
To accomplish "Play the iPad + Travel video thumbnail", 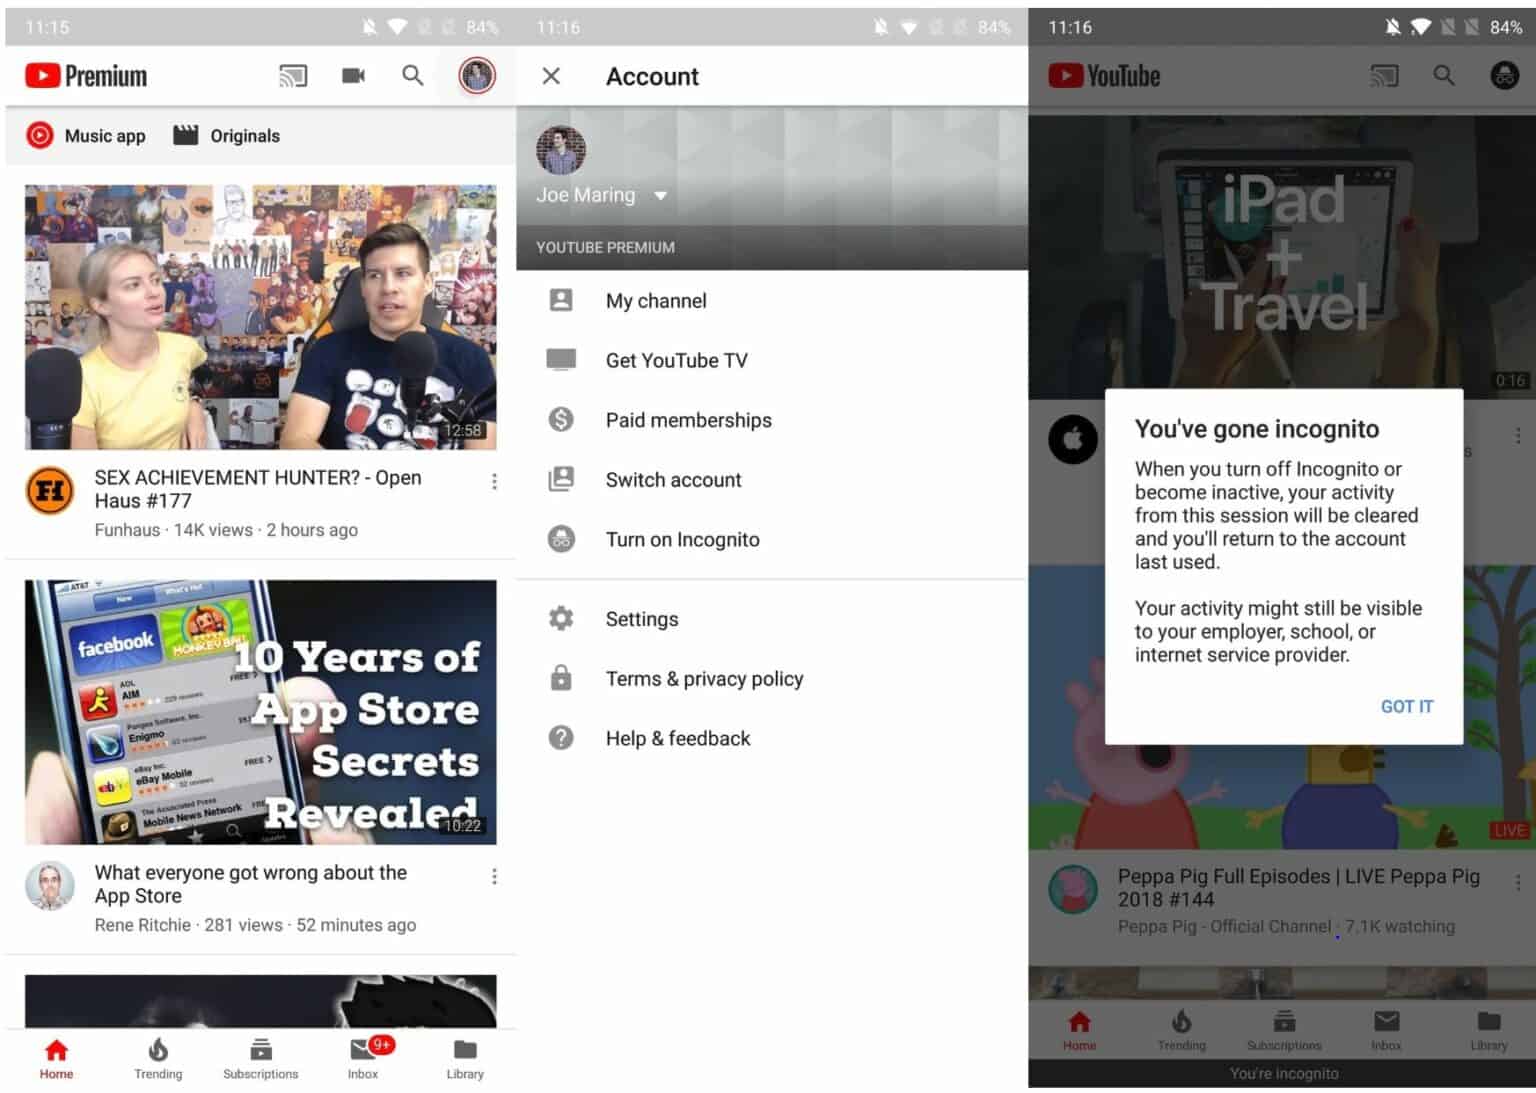I will pos(1282,256).
